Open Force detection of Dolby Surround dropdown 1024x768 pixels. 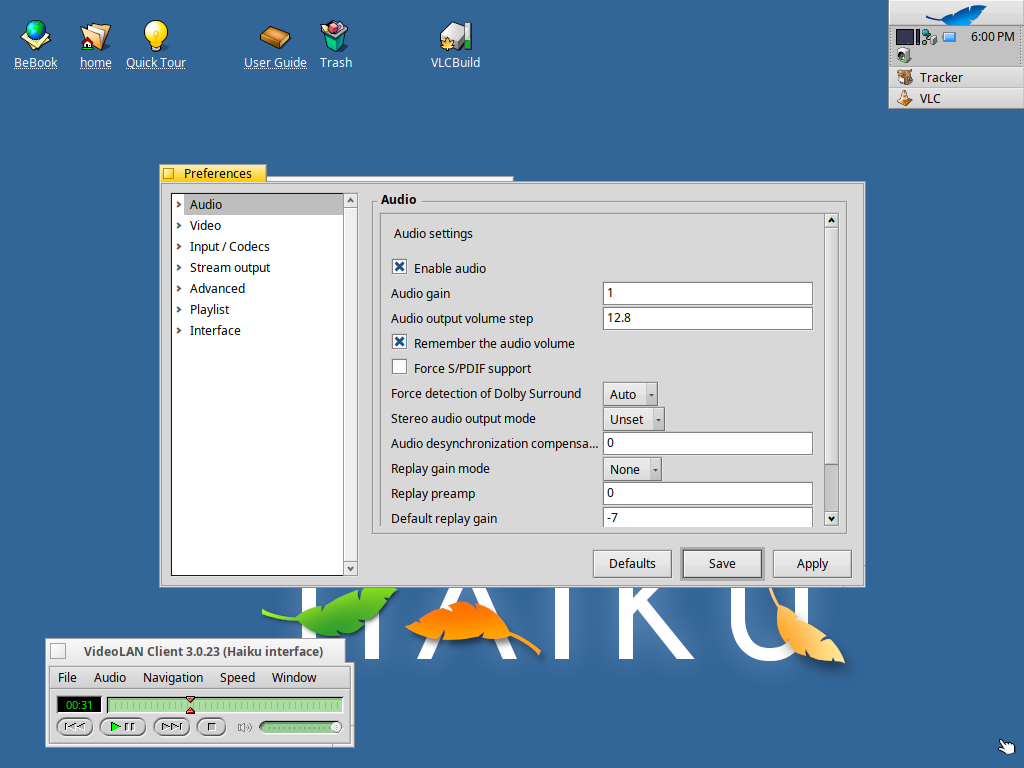630,394
